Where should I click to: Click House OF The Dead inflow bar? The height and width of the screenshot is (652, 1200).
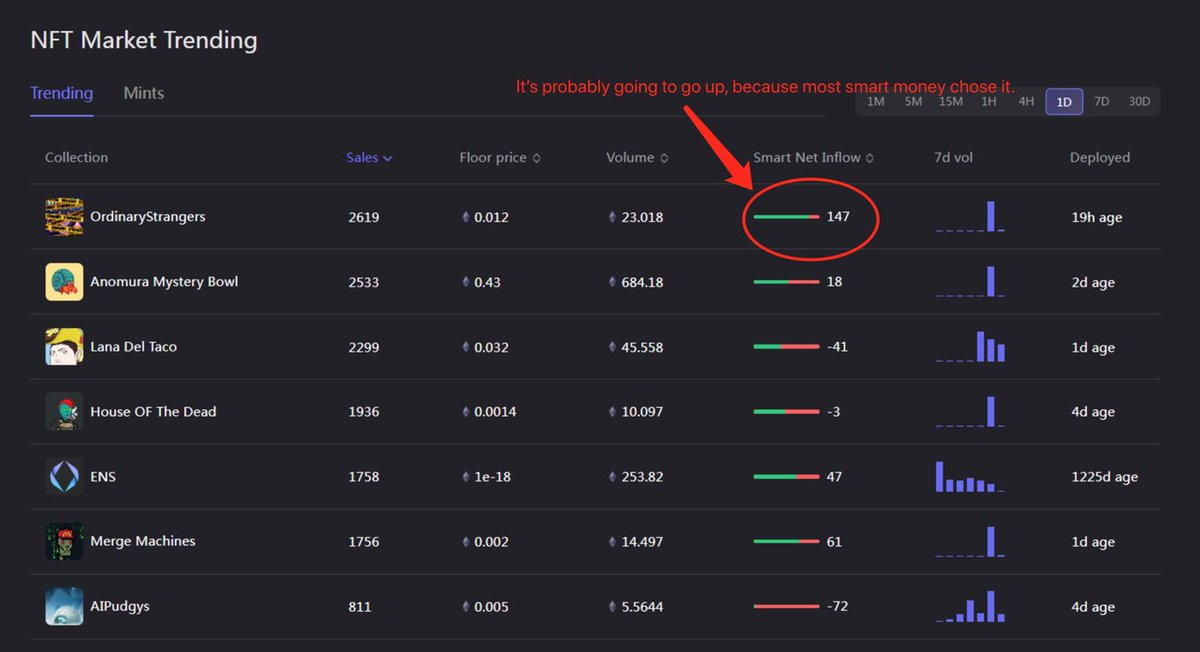786,412
